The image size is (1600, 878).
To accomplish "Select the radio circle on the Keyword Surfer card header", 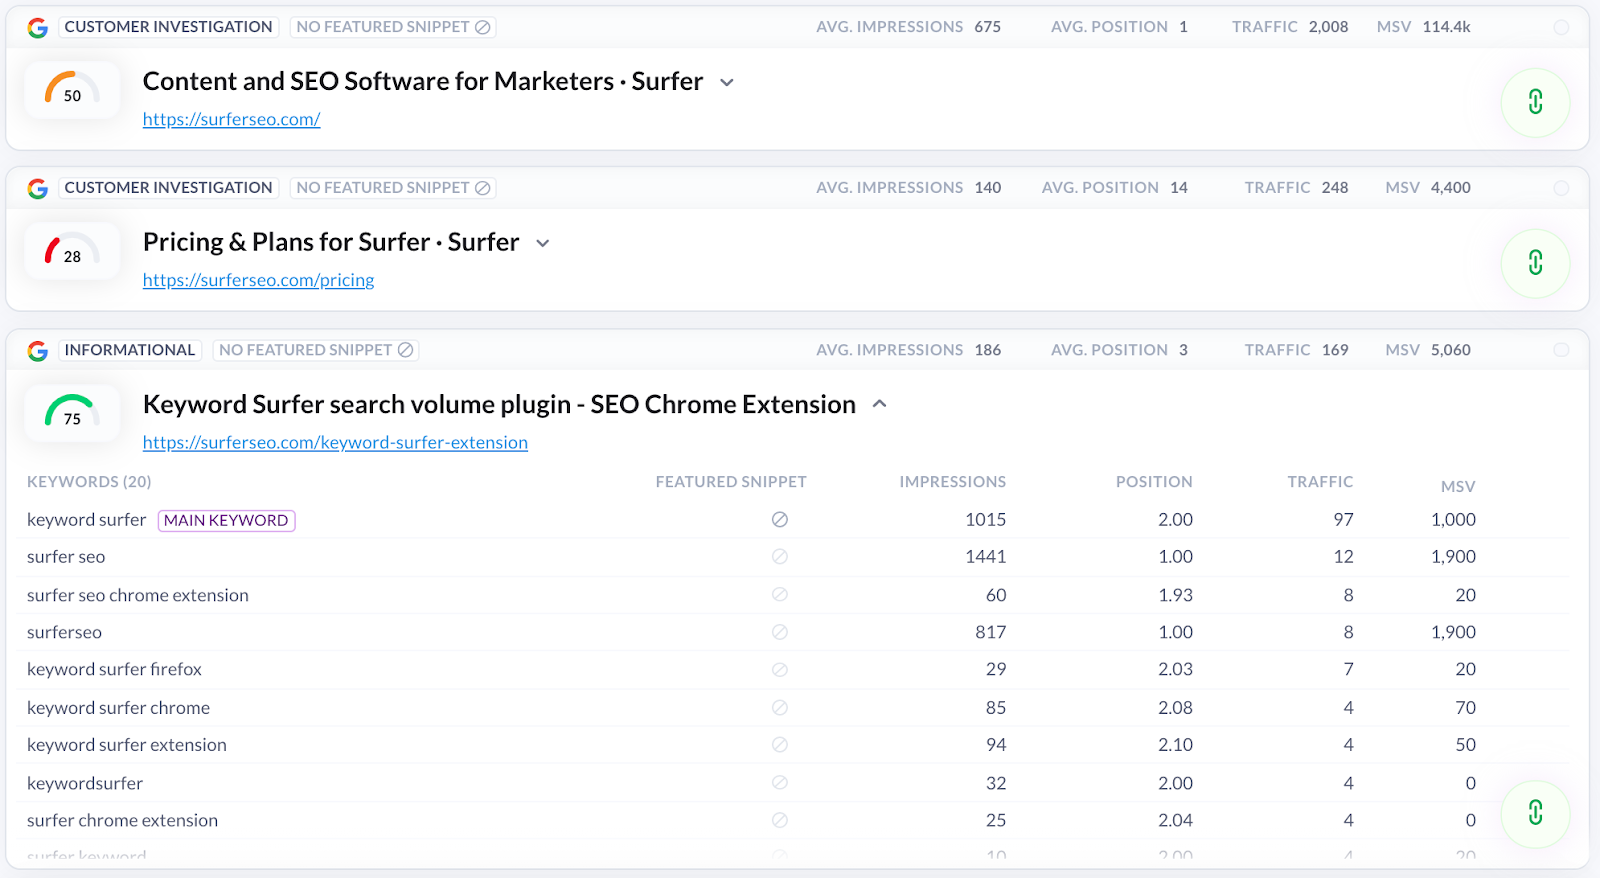I will click(1561, 350).
